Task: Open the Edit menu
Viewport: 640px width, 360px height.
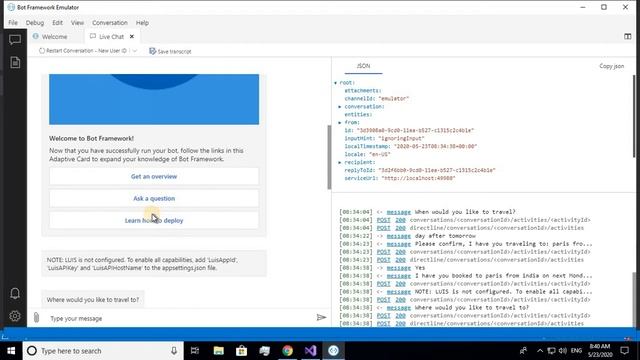Action: tap(58, 23)
